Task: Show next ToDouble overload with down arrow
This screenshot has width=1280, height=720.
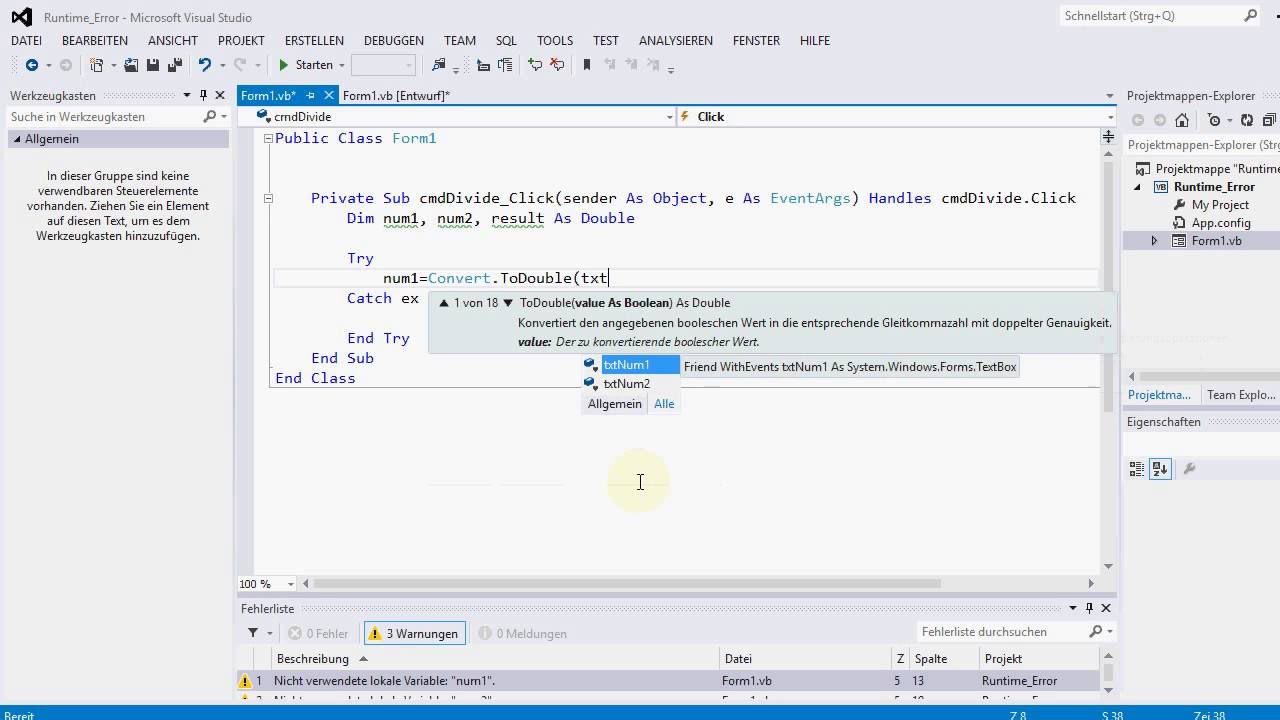Action: pos(508,303)
